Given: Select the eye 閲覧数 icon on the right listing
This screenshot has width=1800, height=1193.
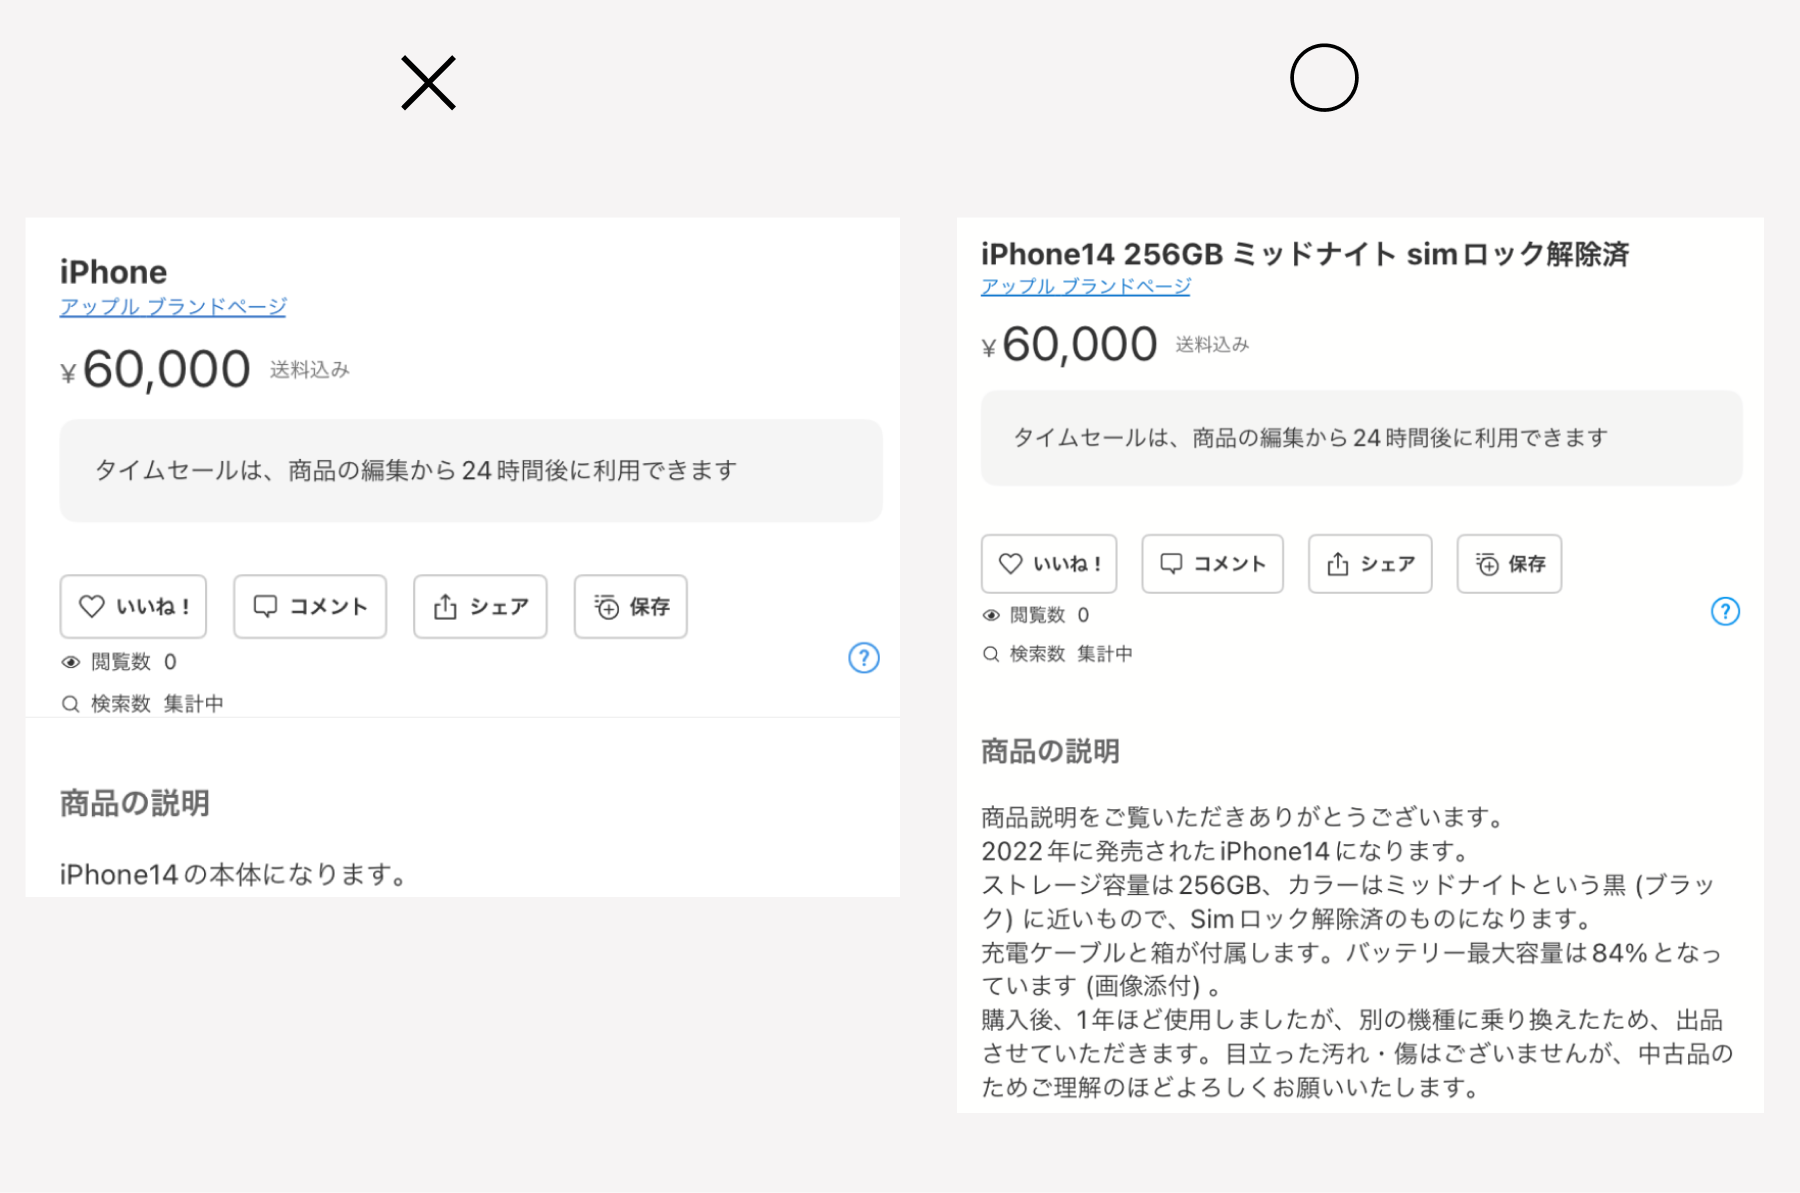Looking at the screenshot, I should tap(991, 615).
